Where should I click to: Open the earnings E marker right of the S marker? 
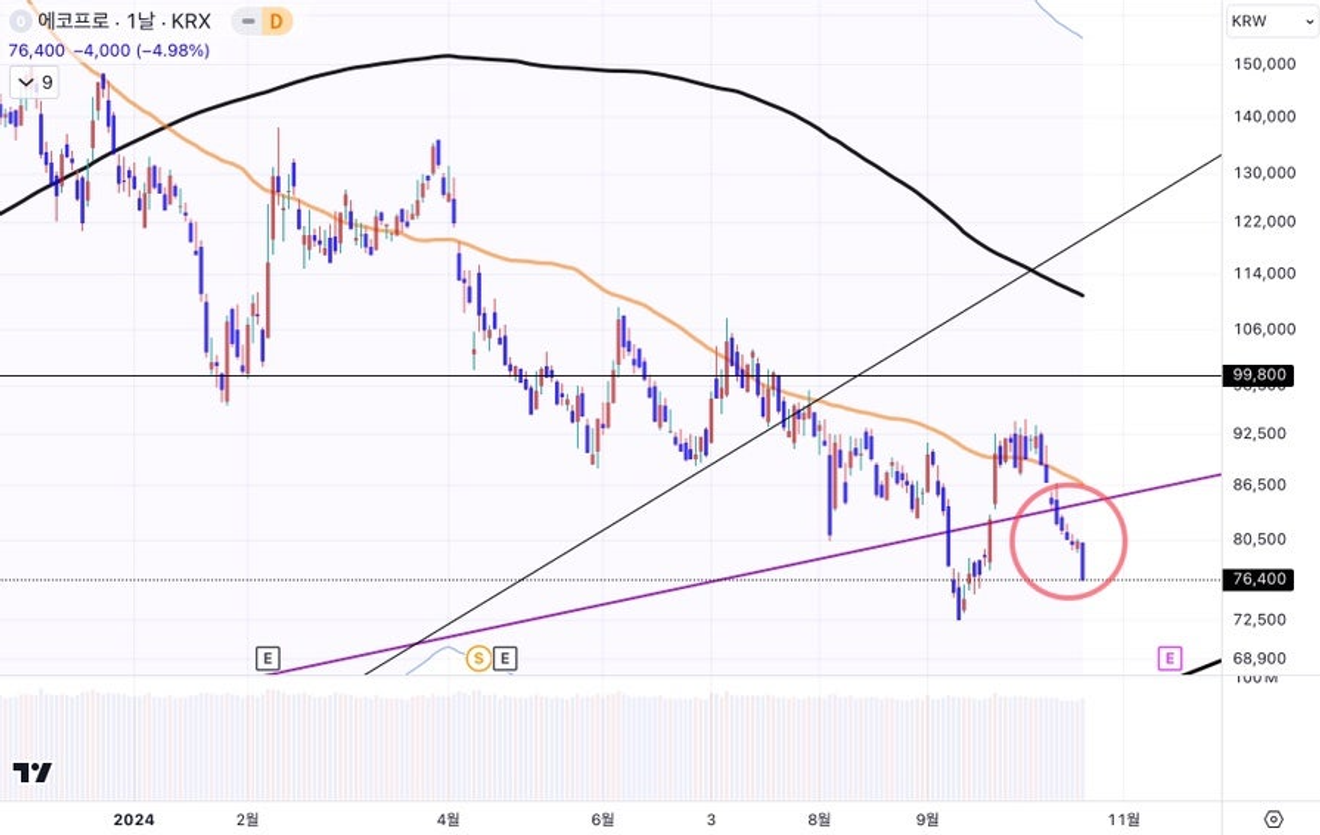click(x=505, y=658)
